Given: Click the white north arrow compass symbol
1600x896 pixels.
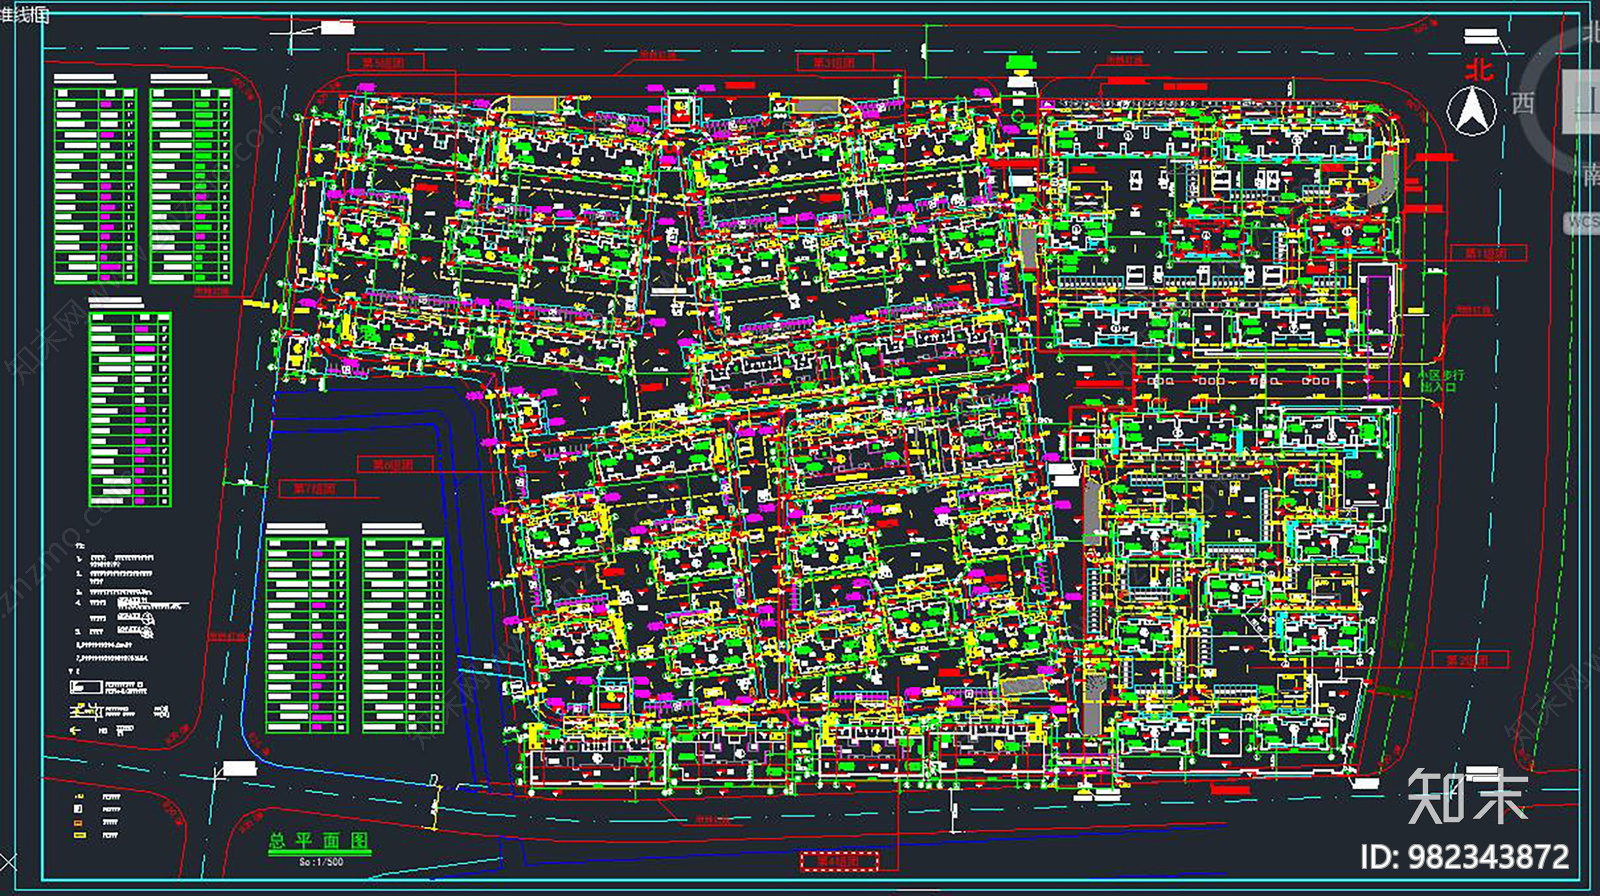Looking at the screenshot, I should tap(1472, 110).
